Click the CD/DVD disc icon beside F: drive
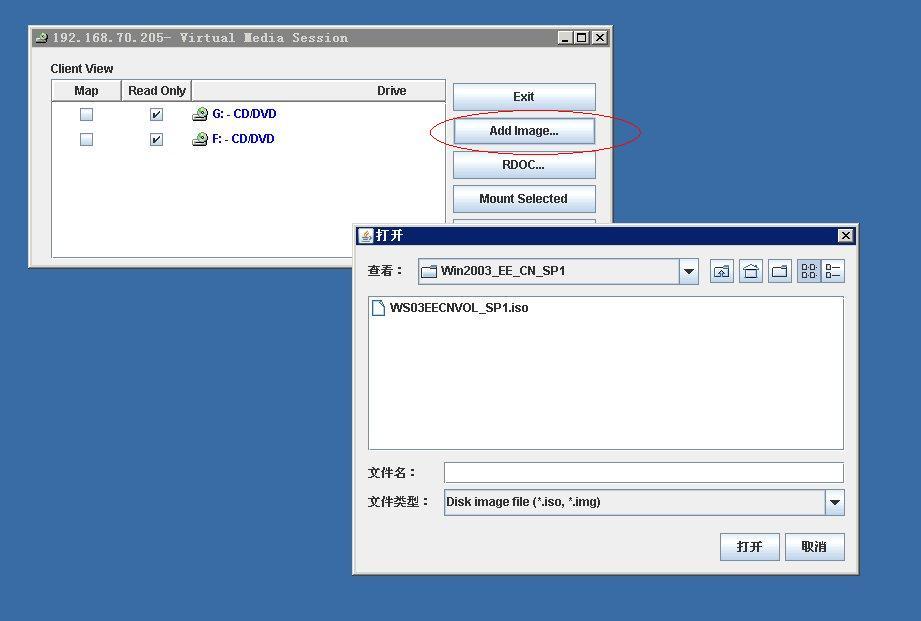The width and height of the screenshot is (921, 621). coord(199,138)
